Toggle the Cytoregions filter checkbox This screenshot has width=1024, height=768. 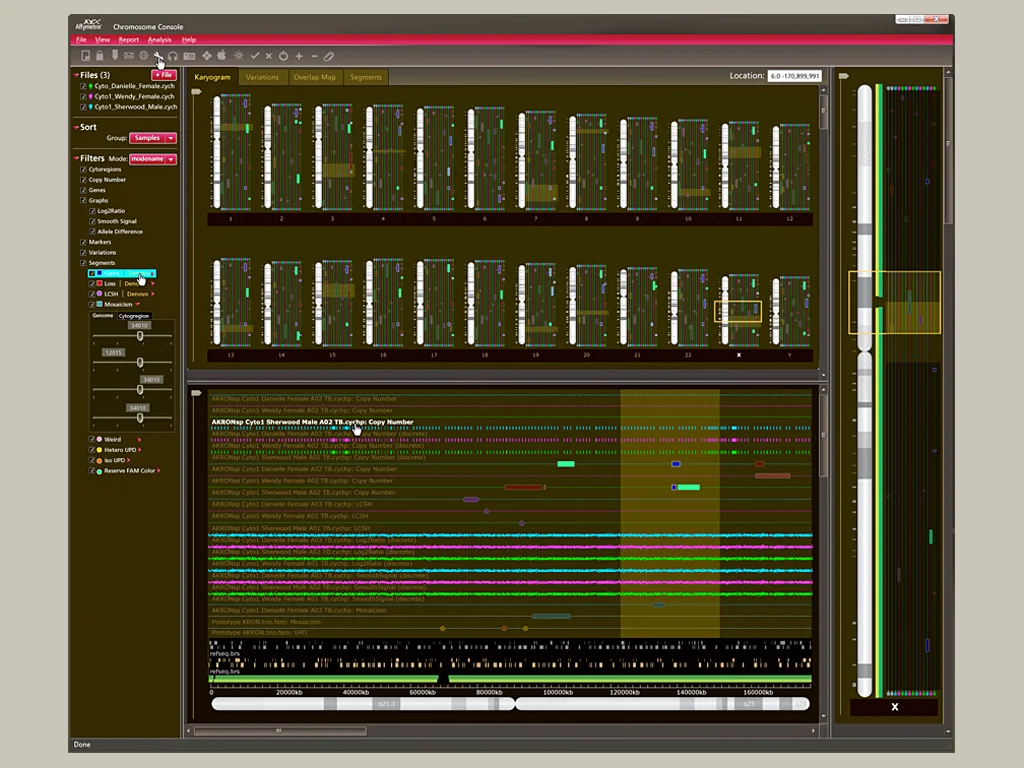[83, 170]
